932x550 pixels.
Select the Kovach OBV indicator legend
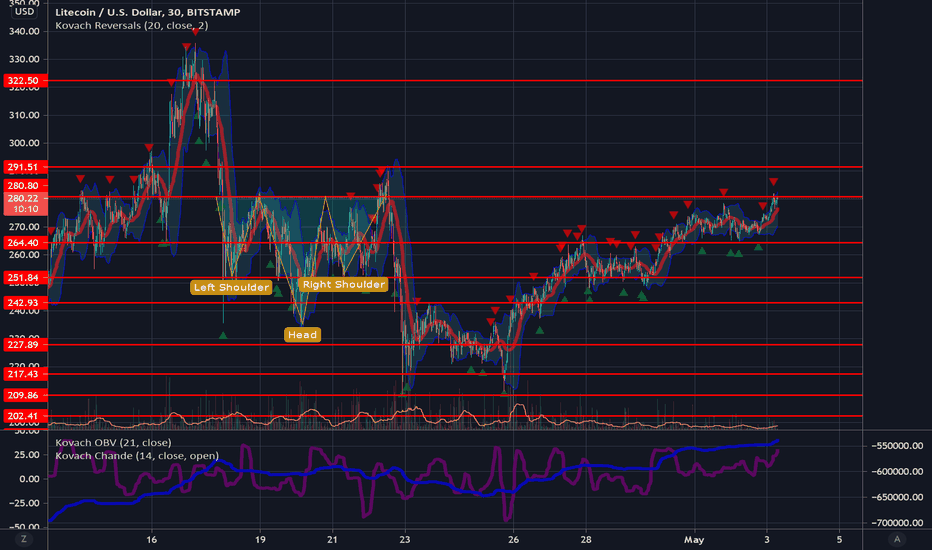point(113,442)
